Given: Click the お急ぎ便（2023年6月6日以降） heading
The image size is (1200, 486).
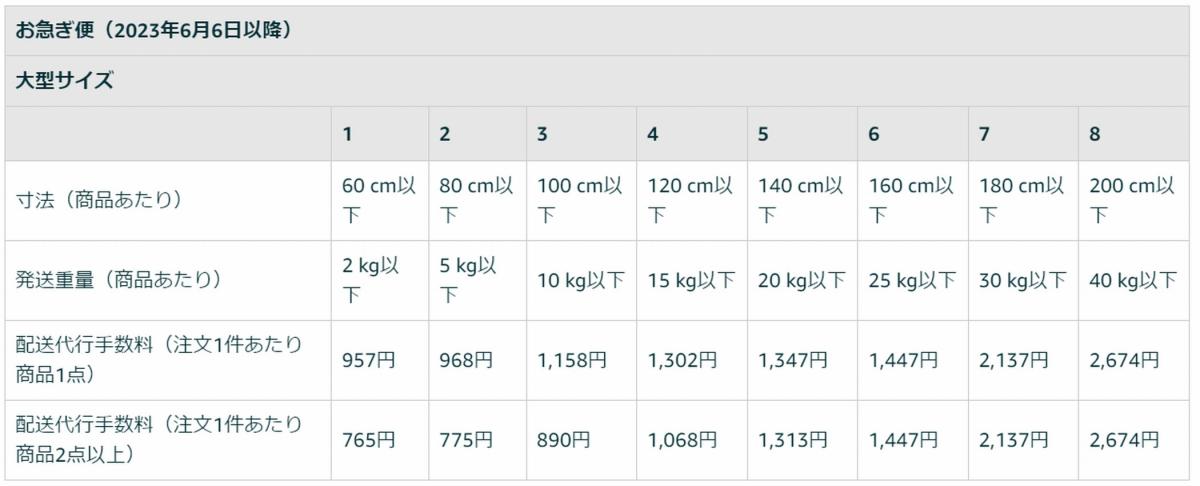Looking at the screenshot, I should [153, 30].
